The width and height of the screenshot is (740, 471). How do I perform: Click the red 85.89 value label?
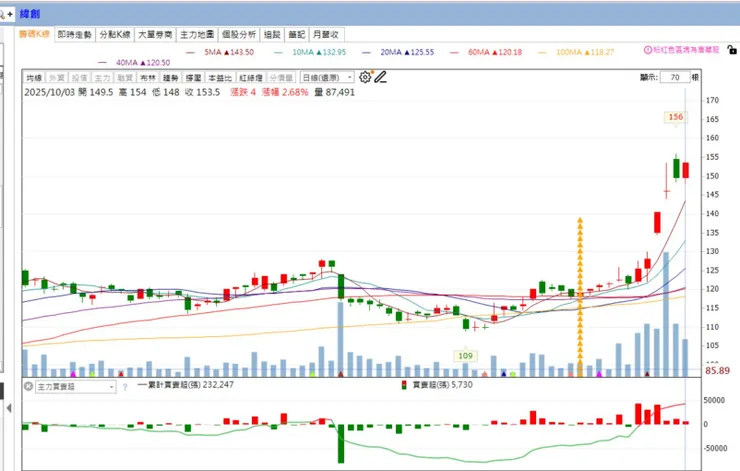coord(717,371)
